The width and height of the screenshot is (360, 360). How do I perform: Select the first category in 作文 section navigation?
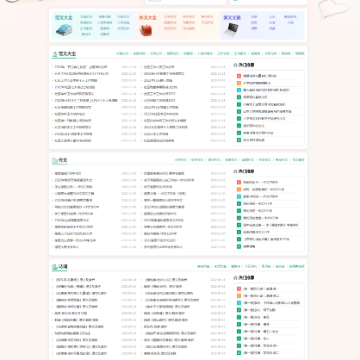tap(181, 160)
